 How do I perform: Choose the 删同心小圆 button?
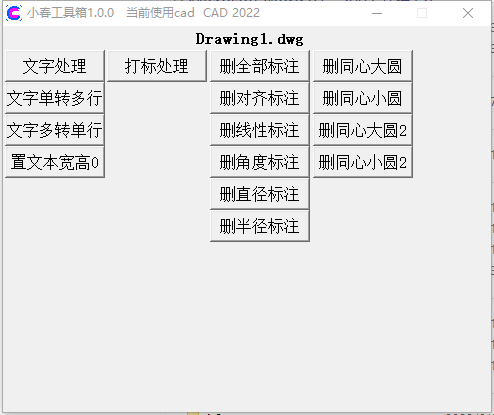[x=363, y=98]
